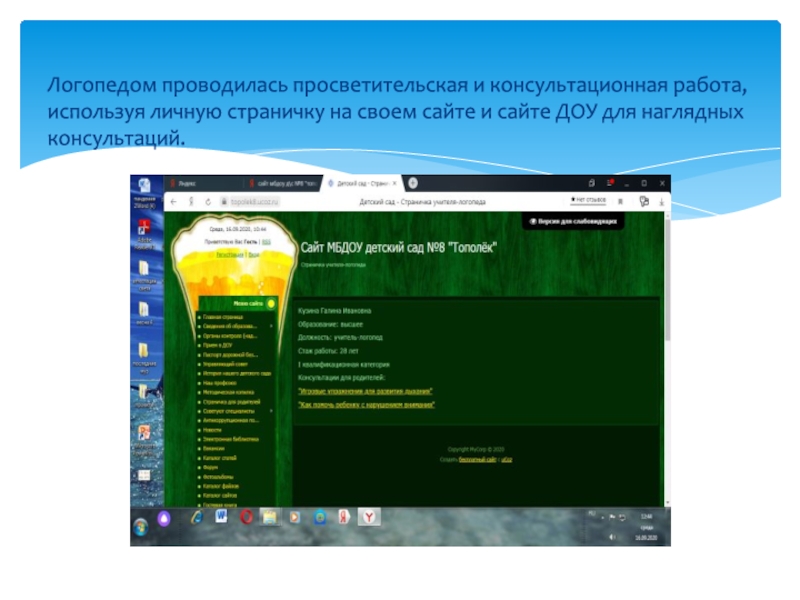800x600 pixels.
Task: Open the browser protection shield icon
Action: (644, 202)
